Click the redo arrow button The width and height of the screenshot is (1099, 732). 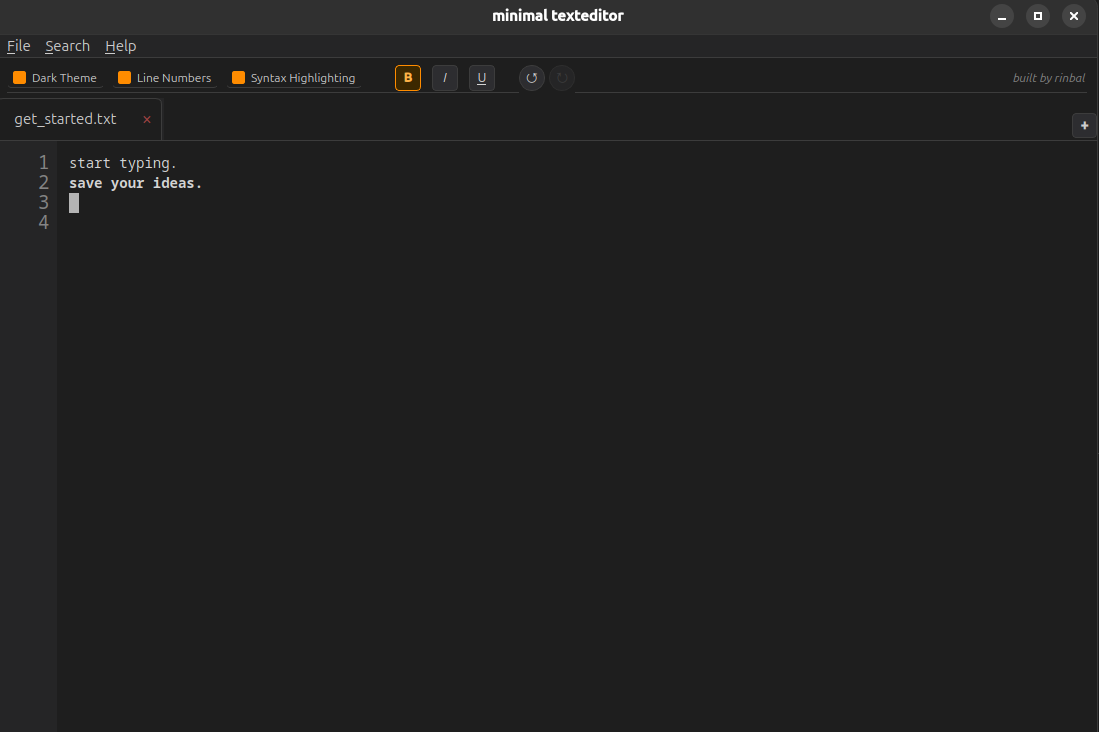(562, 78)
